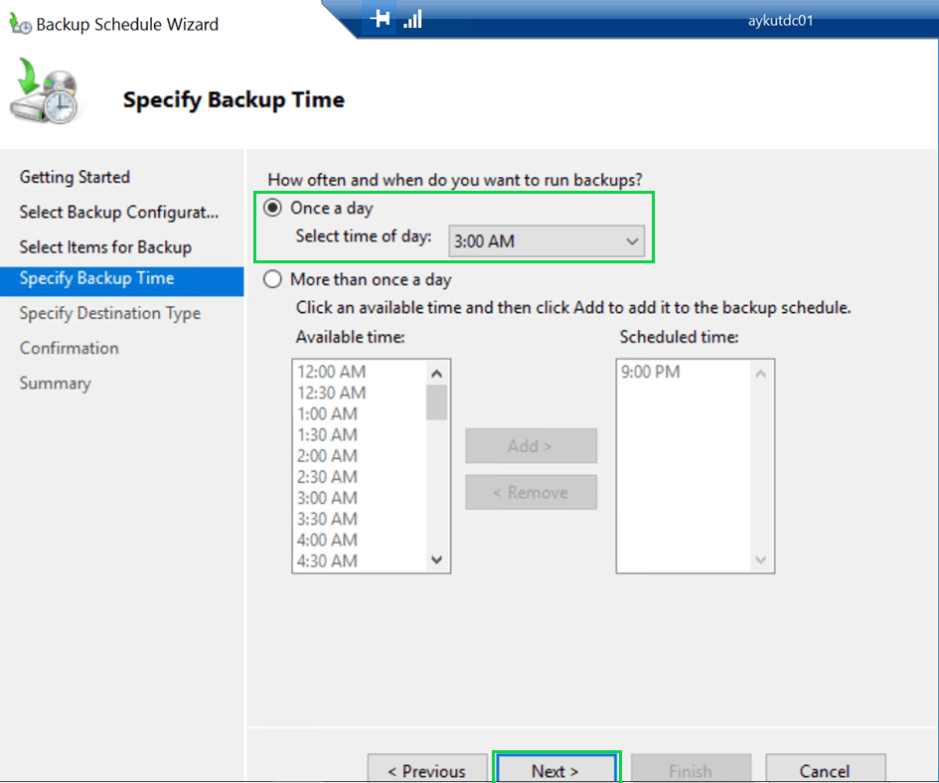Click the backup disk-and-clock header icon
Image resolution: width=939 pixels, height=783 pixels.
click(x=45, y=97)
